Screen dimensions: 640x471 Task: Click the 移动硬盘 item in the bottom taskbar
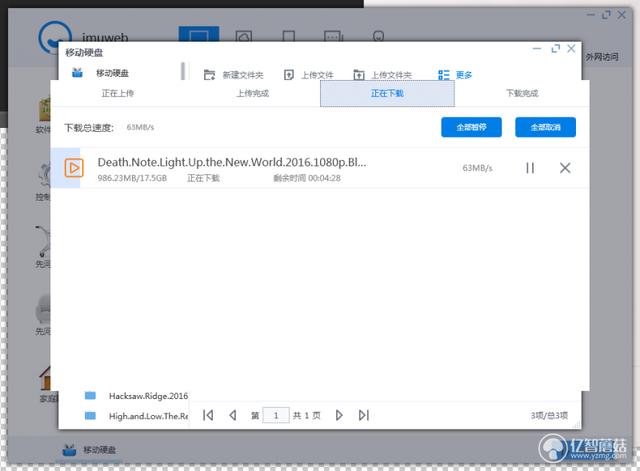click(x=89, y=450)
